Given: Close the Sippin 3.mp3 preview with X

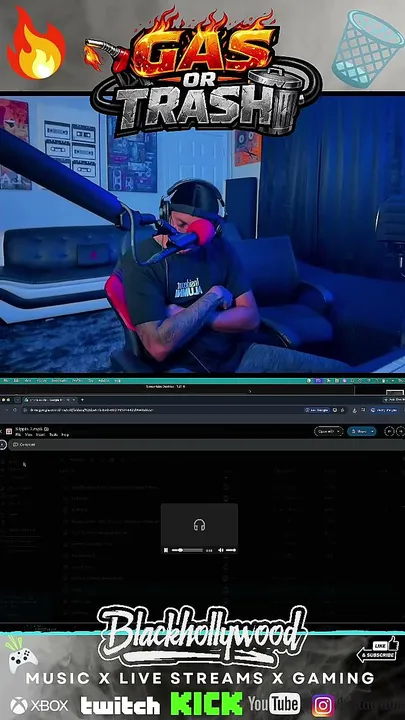Looking at the screenshot, I should click(x=1, y=431).
